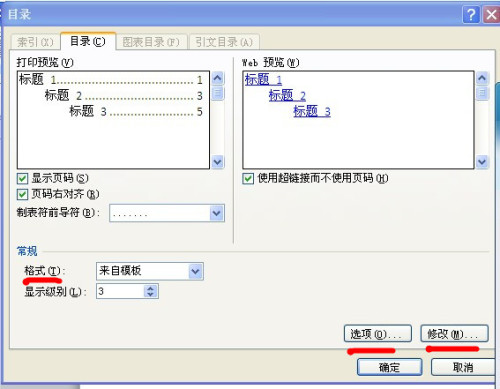500x389 pixels.
Task: Click 标题 2 row in print preview
Action: pos(124,96)
